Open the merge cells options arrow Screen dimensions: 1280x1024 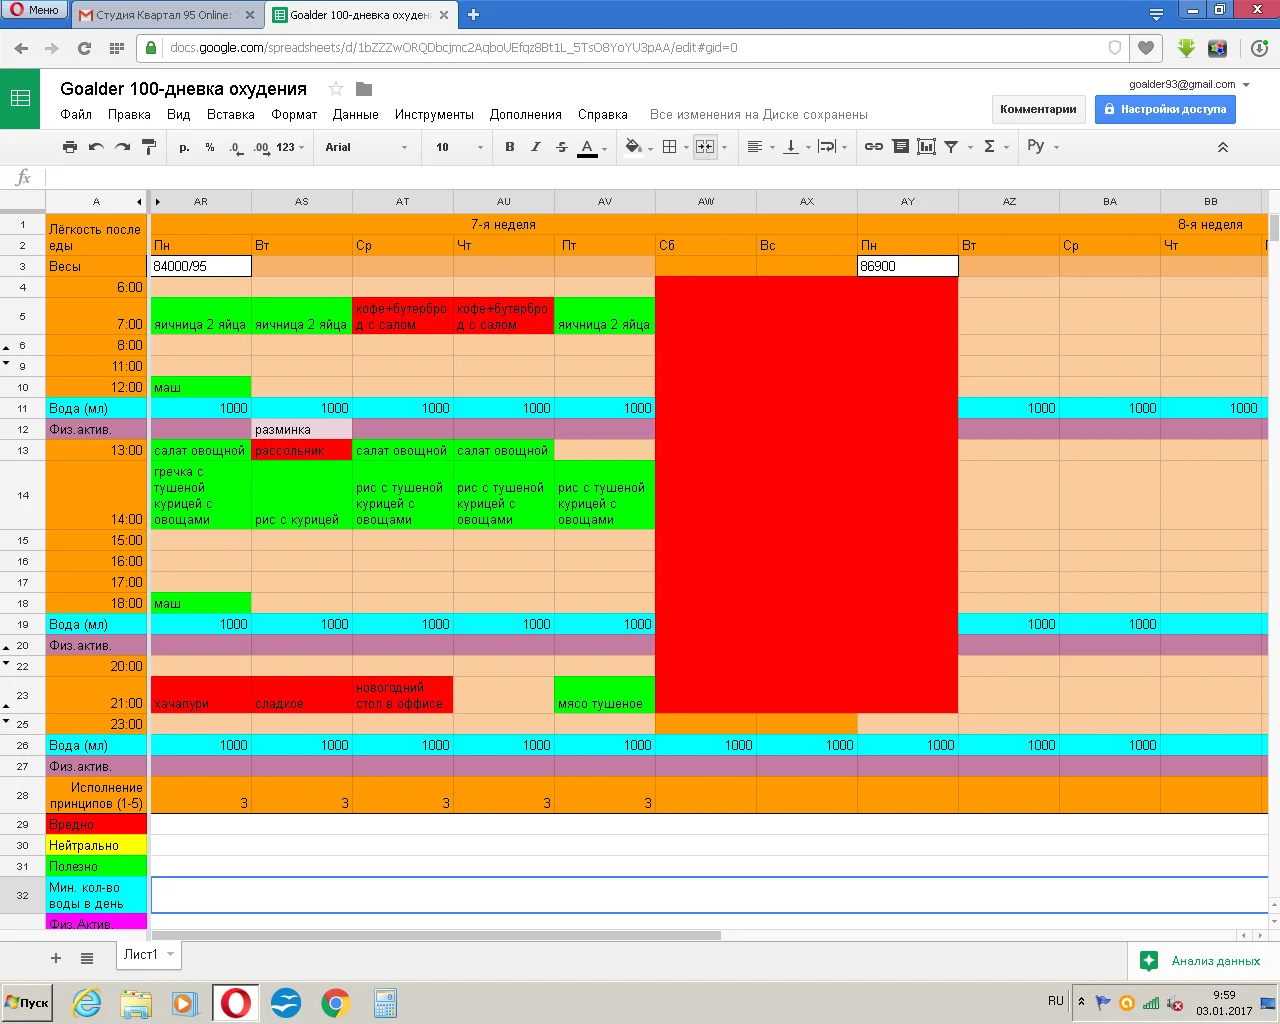click(725, 148)
